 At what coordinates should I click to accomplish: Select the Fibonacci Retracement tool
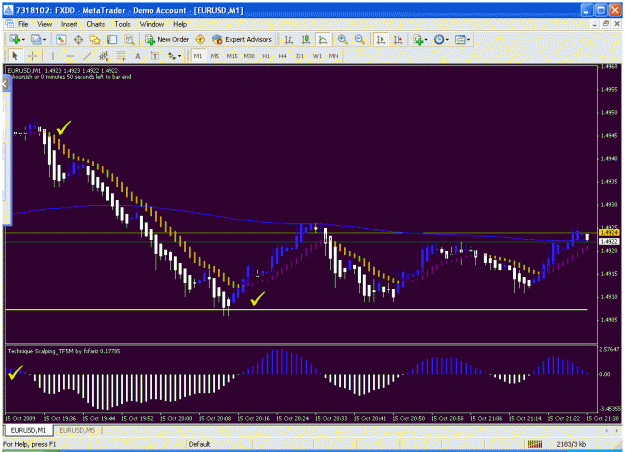pyautogui.click(x=121, y=56)
